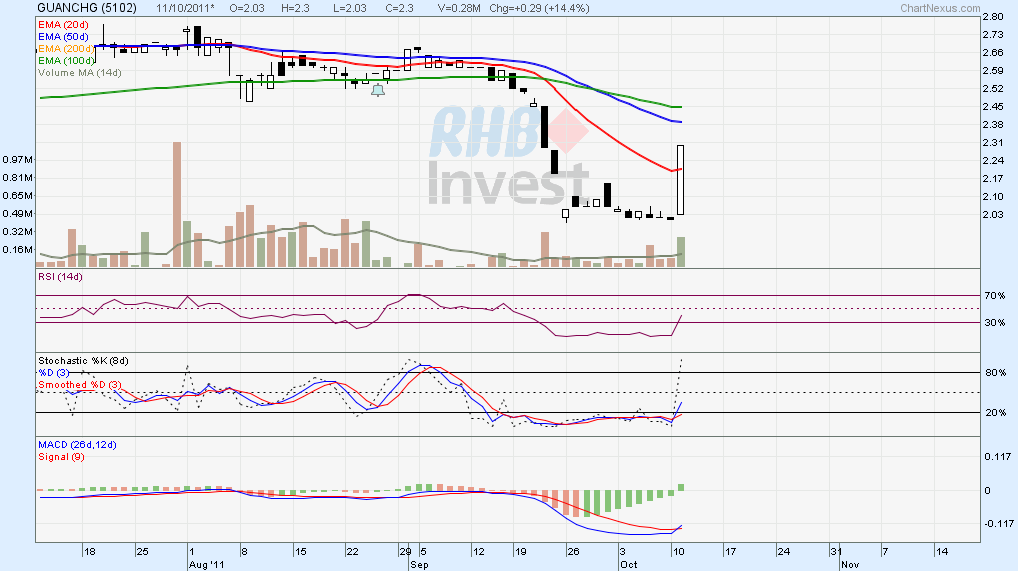The width and height of the screenshot is (1018, 571).
Task: Click the Sep month label
Action: coord(416,565)
